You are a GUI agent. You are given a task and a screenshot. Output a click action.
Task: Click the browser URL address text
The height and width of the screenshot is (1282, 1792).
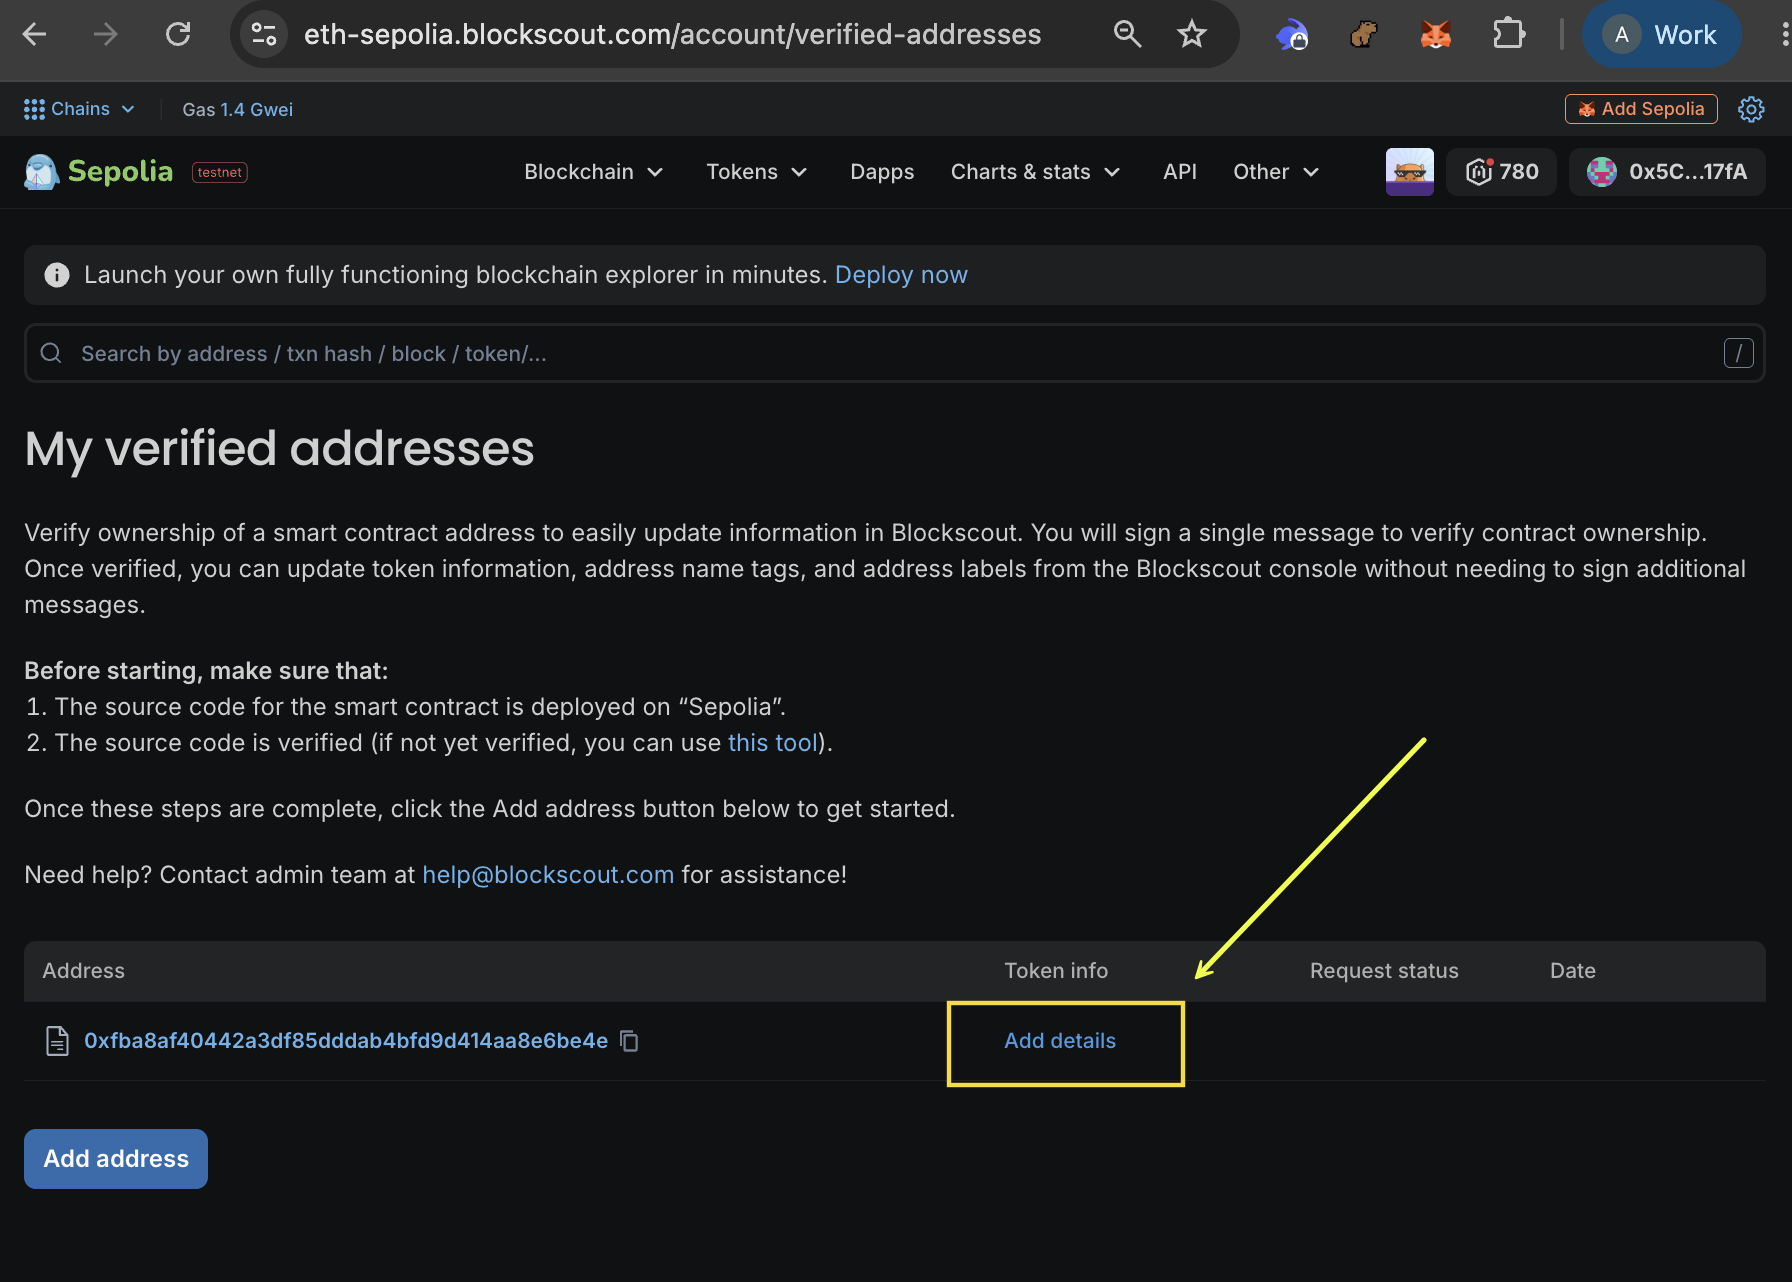673,35
